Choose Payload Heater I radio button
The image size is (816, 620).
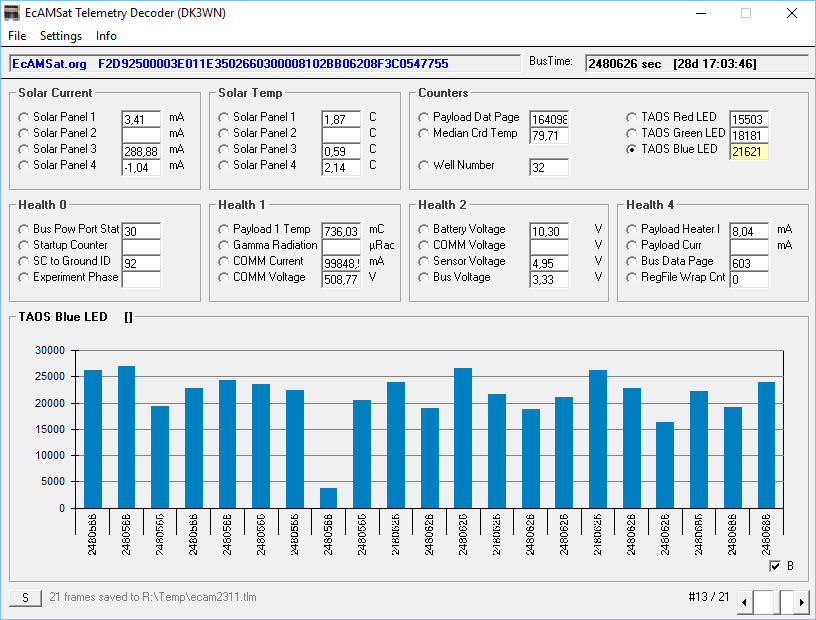pos(632,230)
